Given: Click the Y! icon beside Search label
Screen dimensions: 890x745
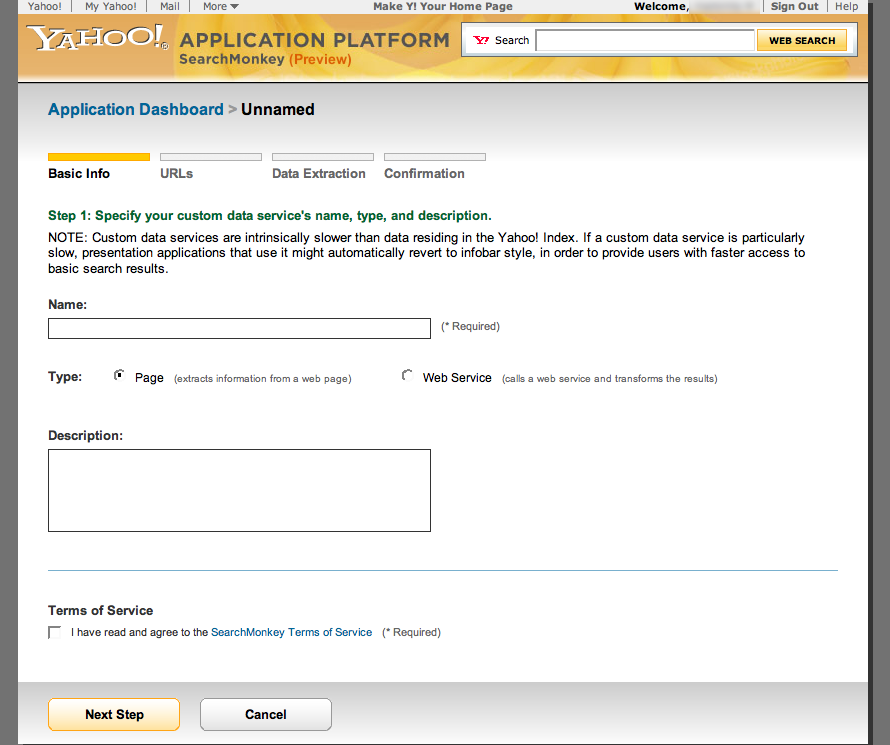Looking at the screenshot, I should [481, 40].
